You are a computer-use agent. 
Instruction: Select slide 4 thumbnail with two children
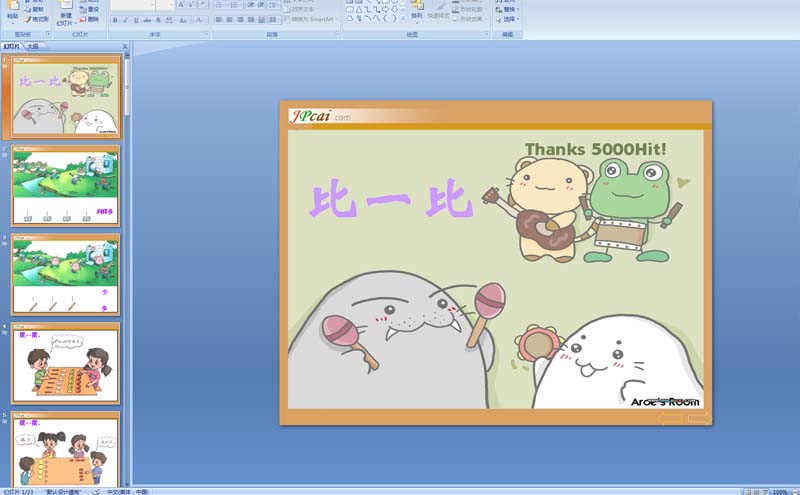(65, 363)
